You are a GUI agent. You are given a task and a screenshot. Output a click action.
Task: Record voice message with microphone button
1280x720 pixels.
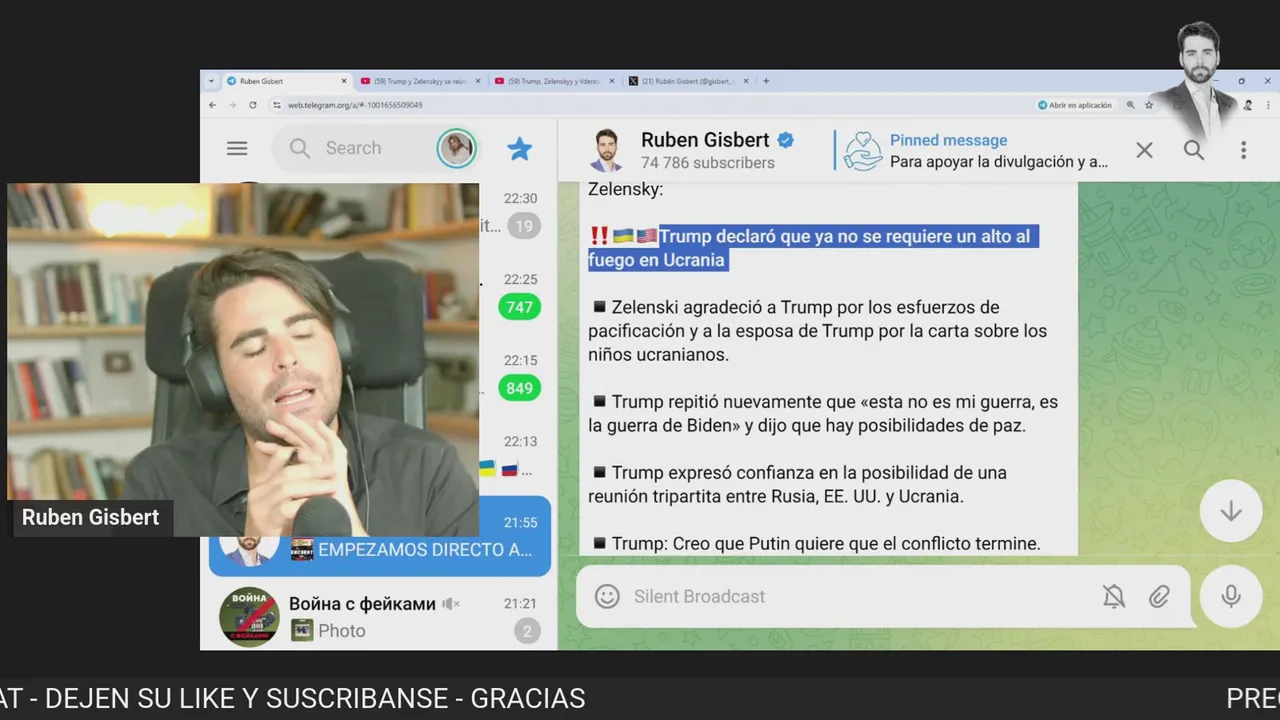[1231, 596]
